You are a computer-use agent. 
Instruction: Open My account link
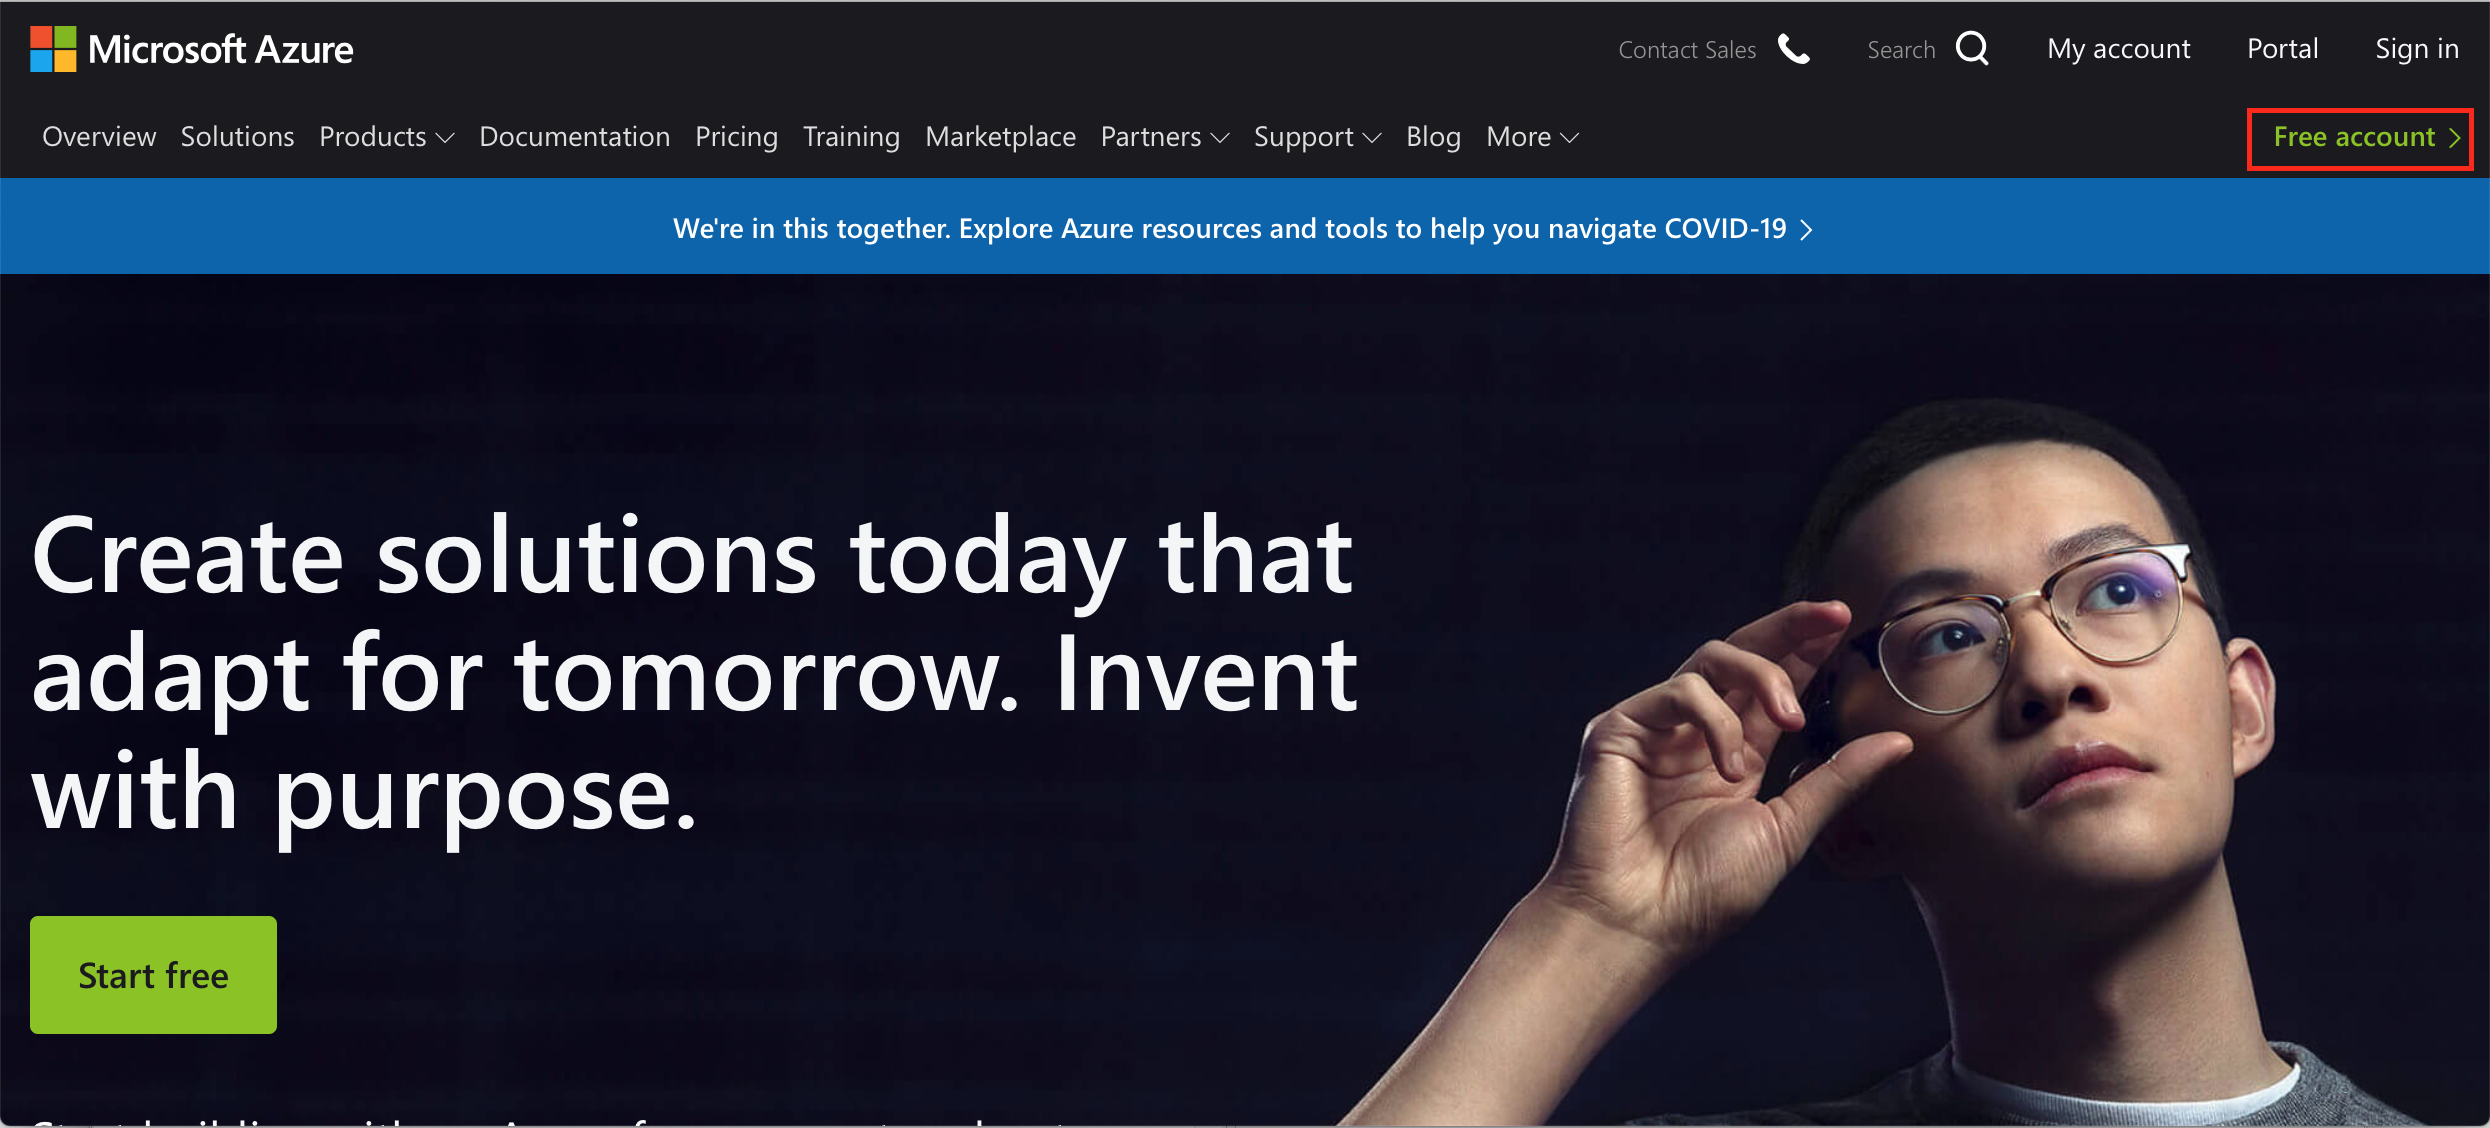[2118, 49]
